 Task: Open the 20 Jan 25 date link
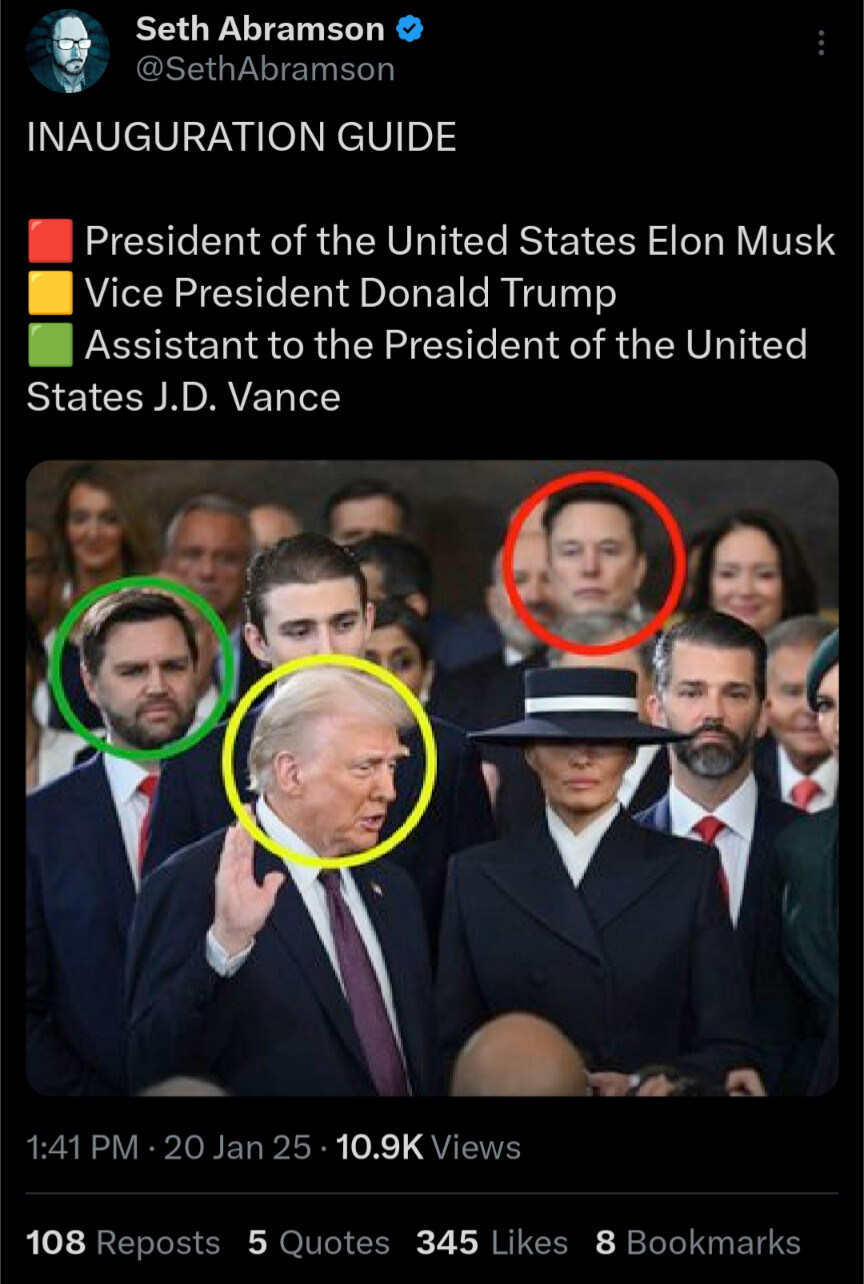click(x=237, y=1147)
